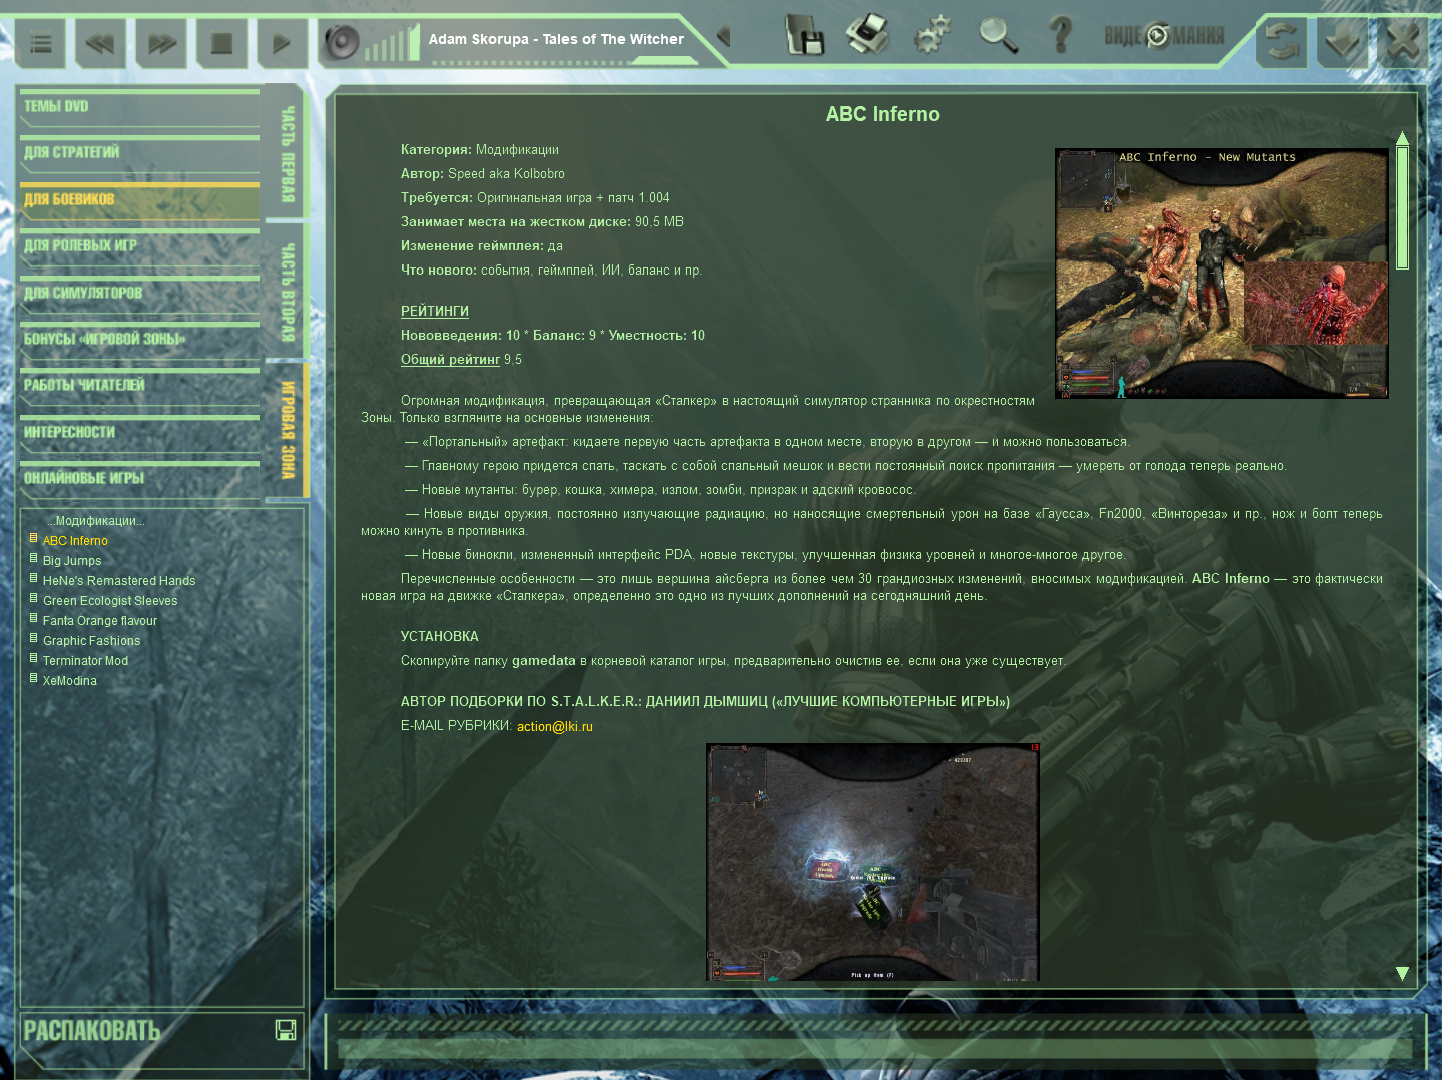Click document icon next to Graphic Fashions
The image size is (1442, 1080).
[33, 639]
